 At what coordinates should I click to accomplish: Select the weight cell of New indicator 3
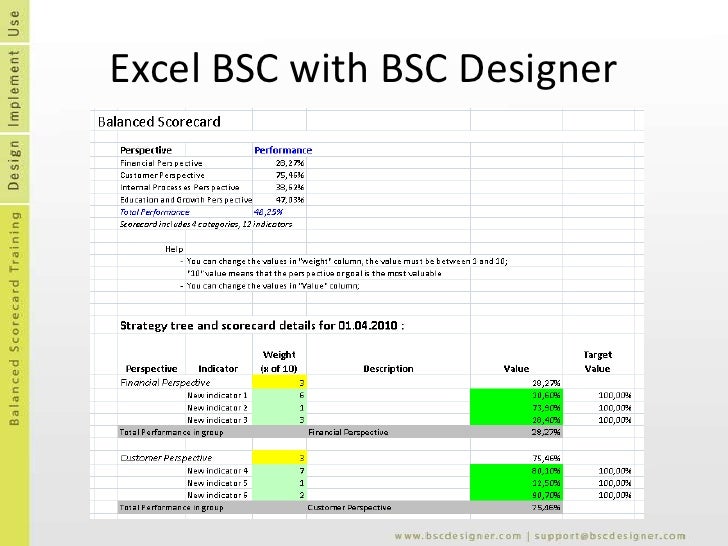[280, 420]
